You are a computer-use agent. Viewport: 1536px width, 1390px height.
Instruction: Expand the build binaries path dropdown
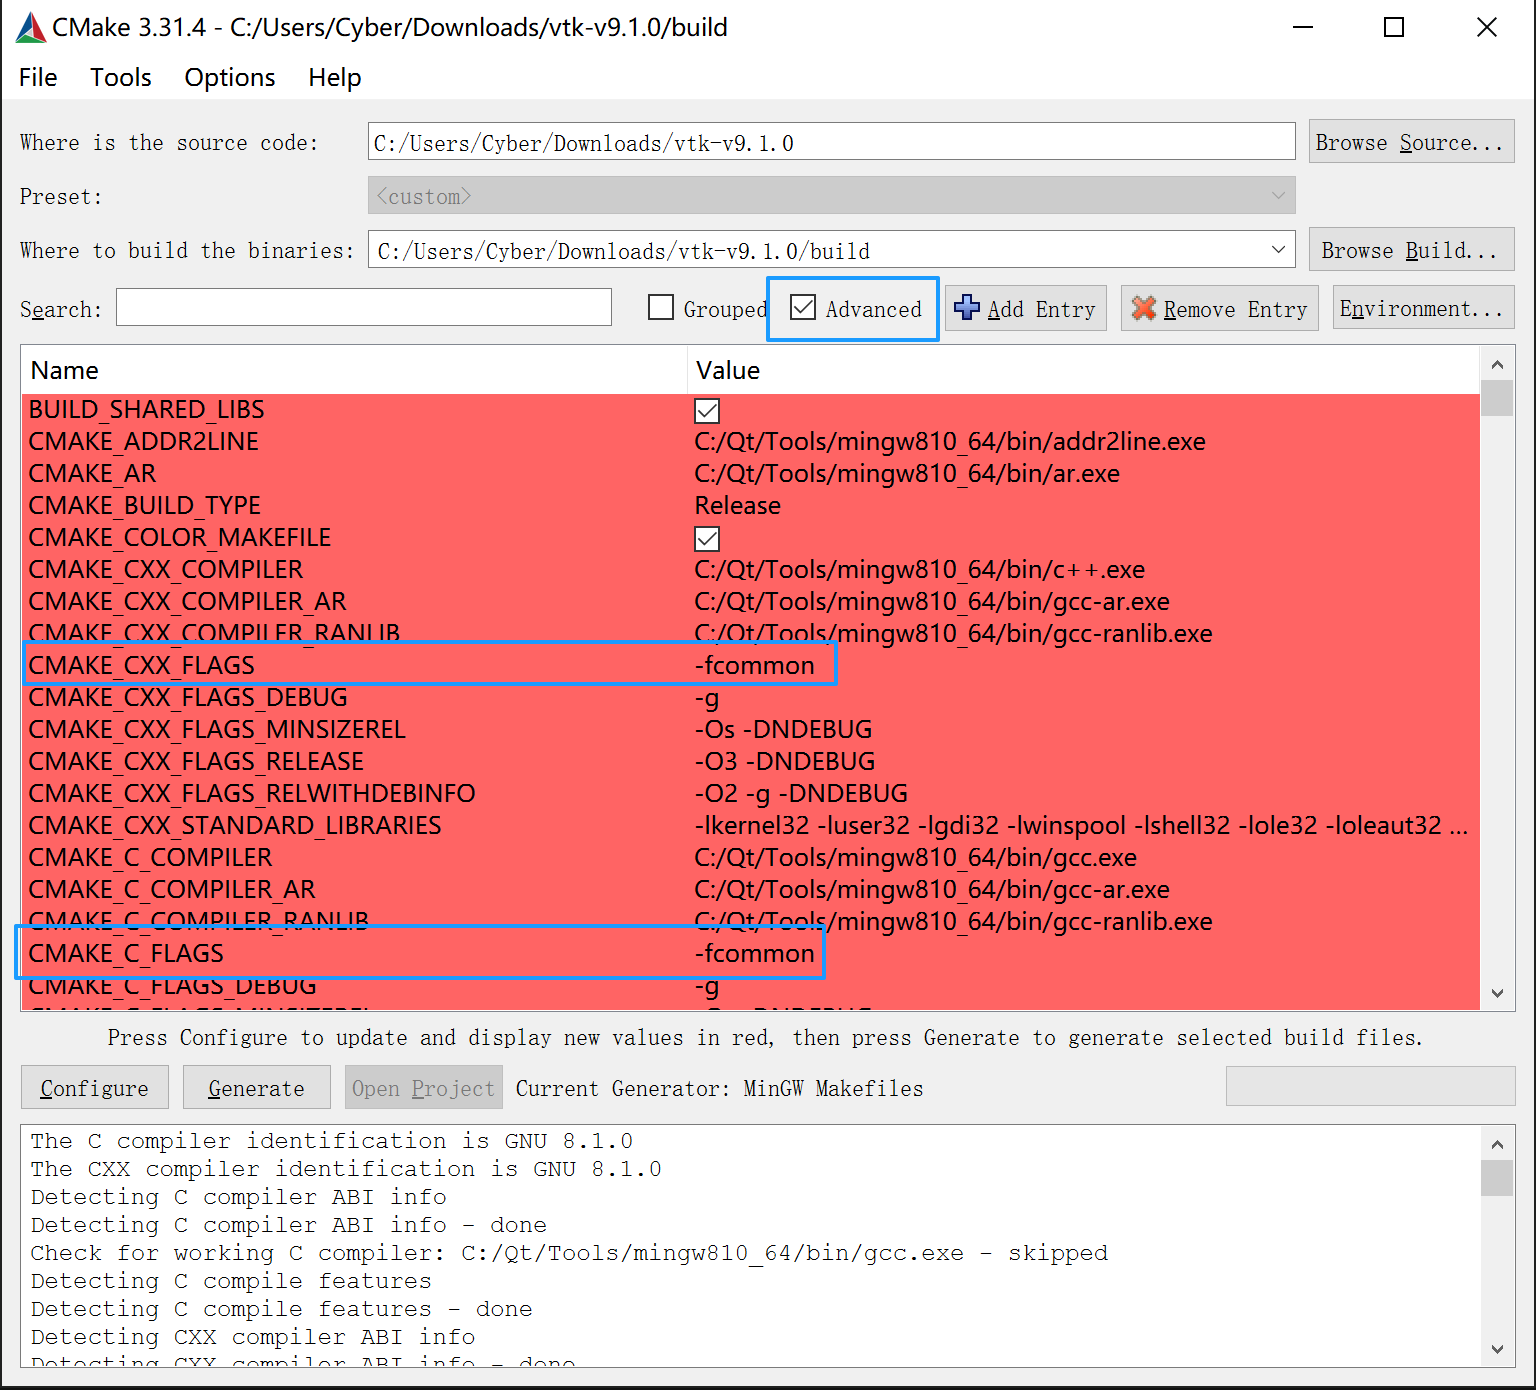click(x=1278, y=250)
